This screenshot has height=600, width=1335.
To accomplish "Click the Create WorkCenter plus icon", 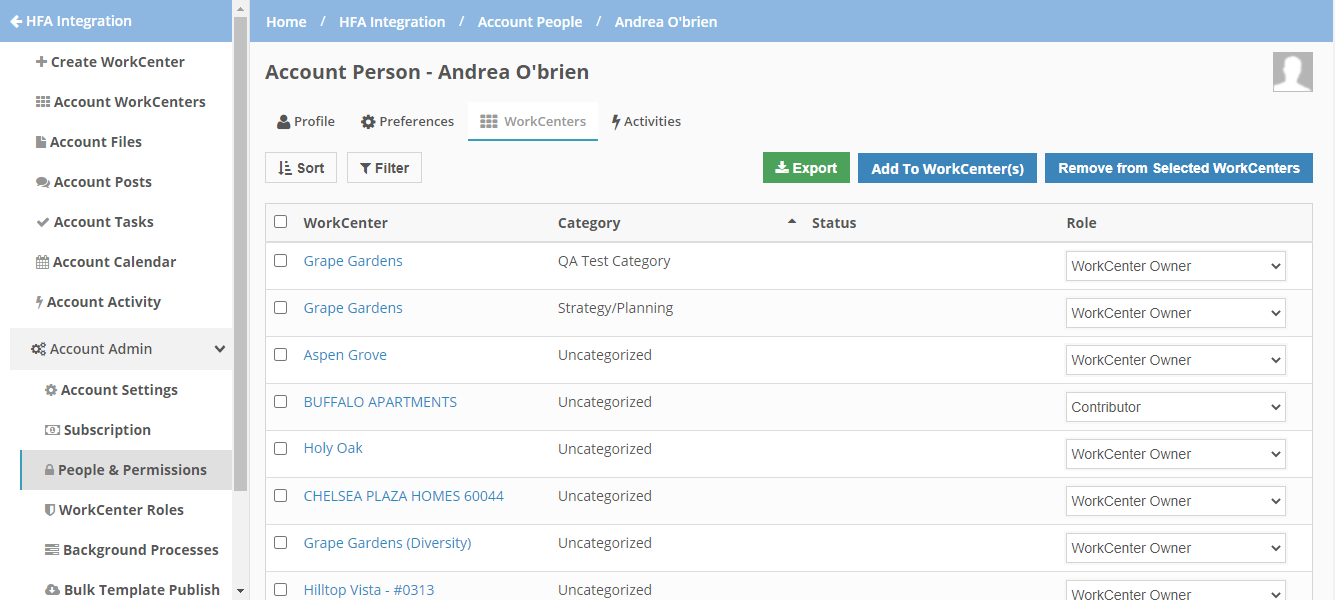I will tap(41, 62).
